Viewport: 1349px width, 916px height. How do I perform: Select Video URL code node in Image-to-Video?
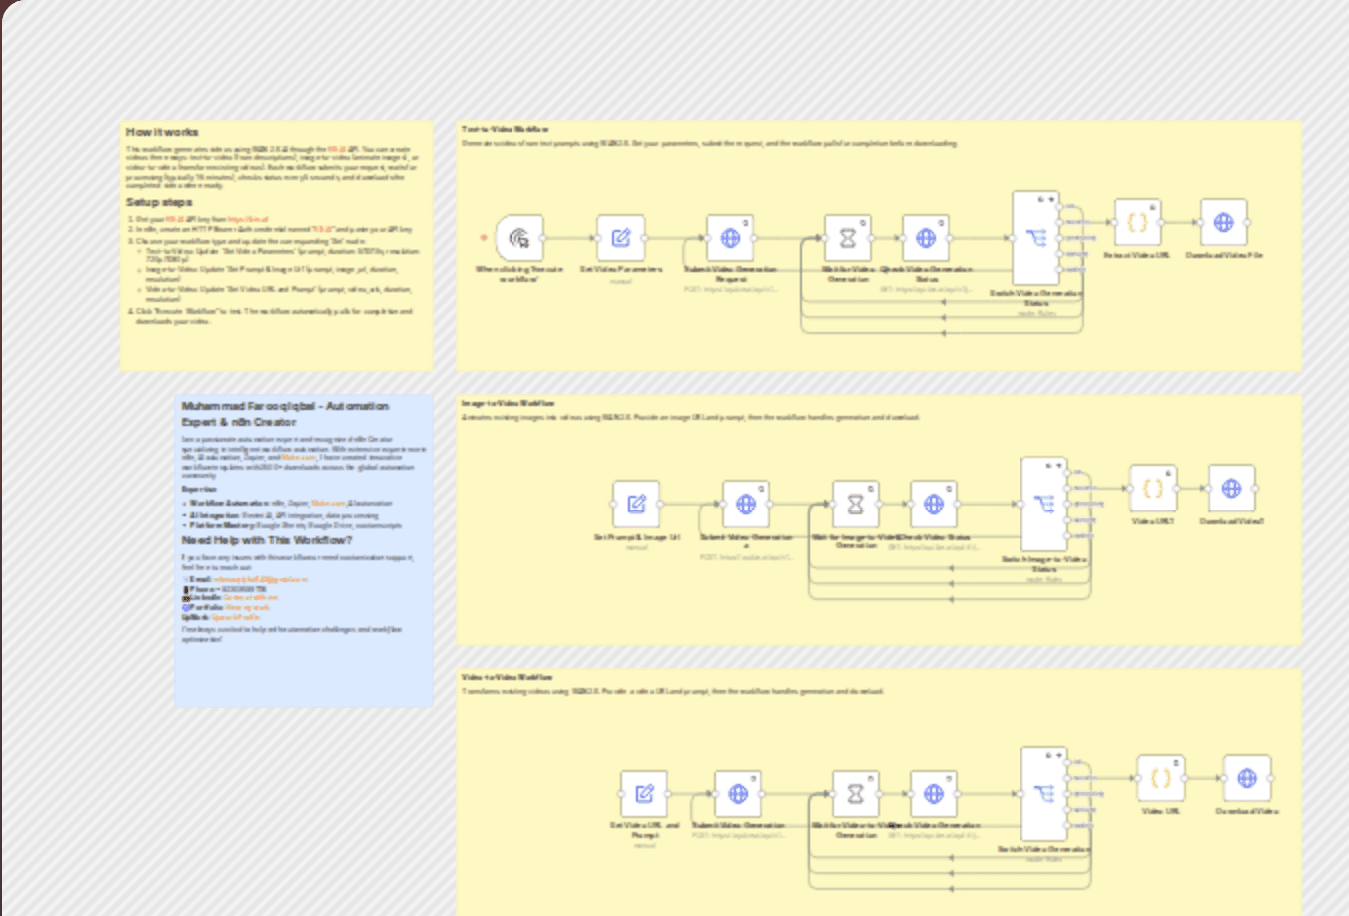click(x=1153, y=489)
